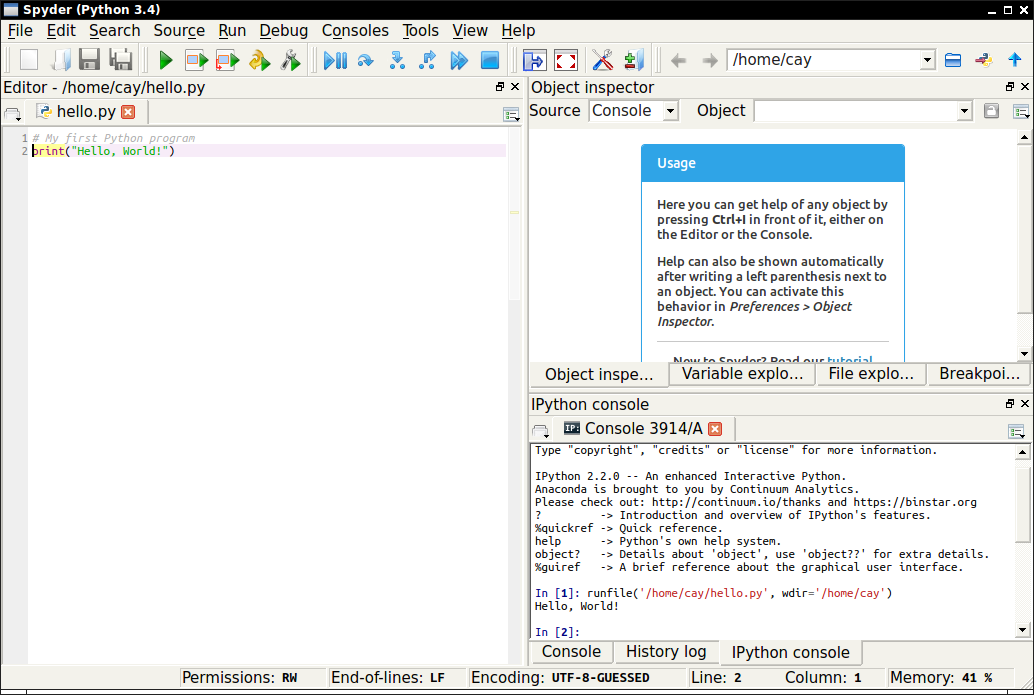Open PYTHONPATH manager icon
1034x695 pixels.
click(633, 60)
